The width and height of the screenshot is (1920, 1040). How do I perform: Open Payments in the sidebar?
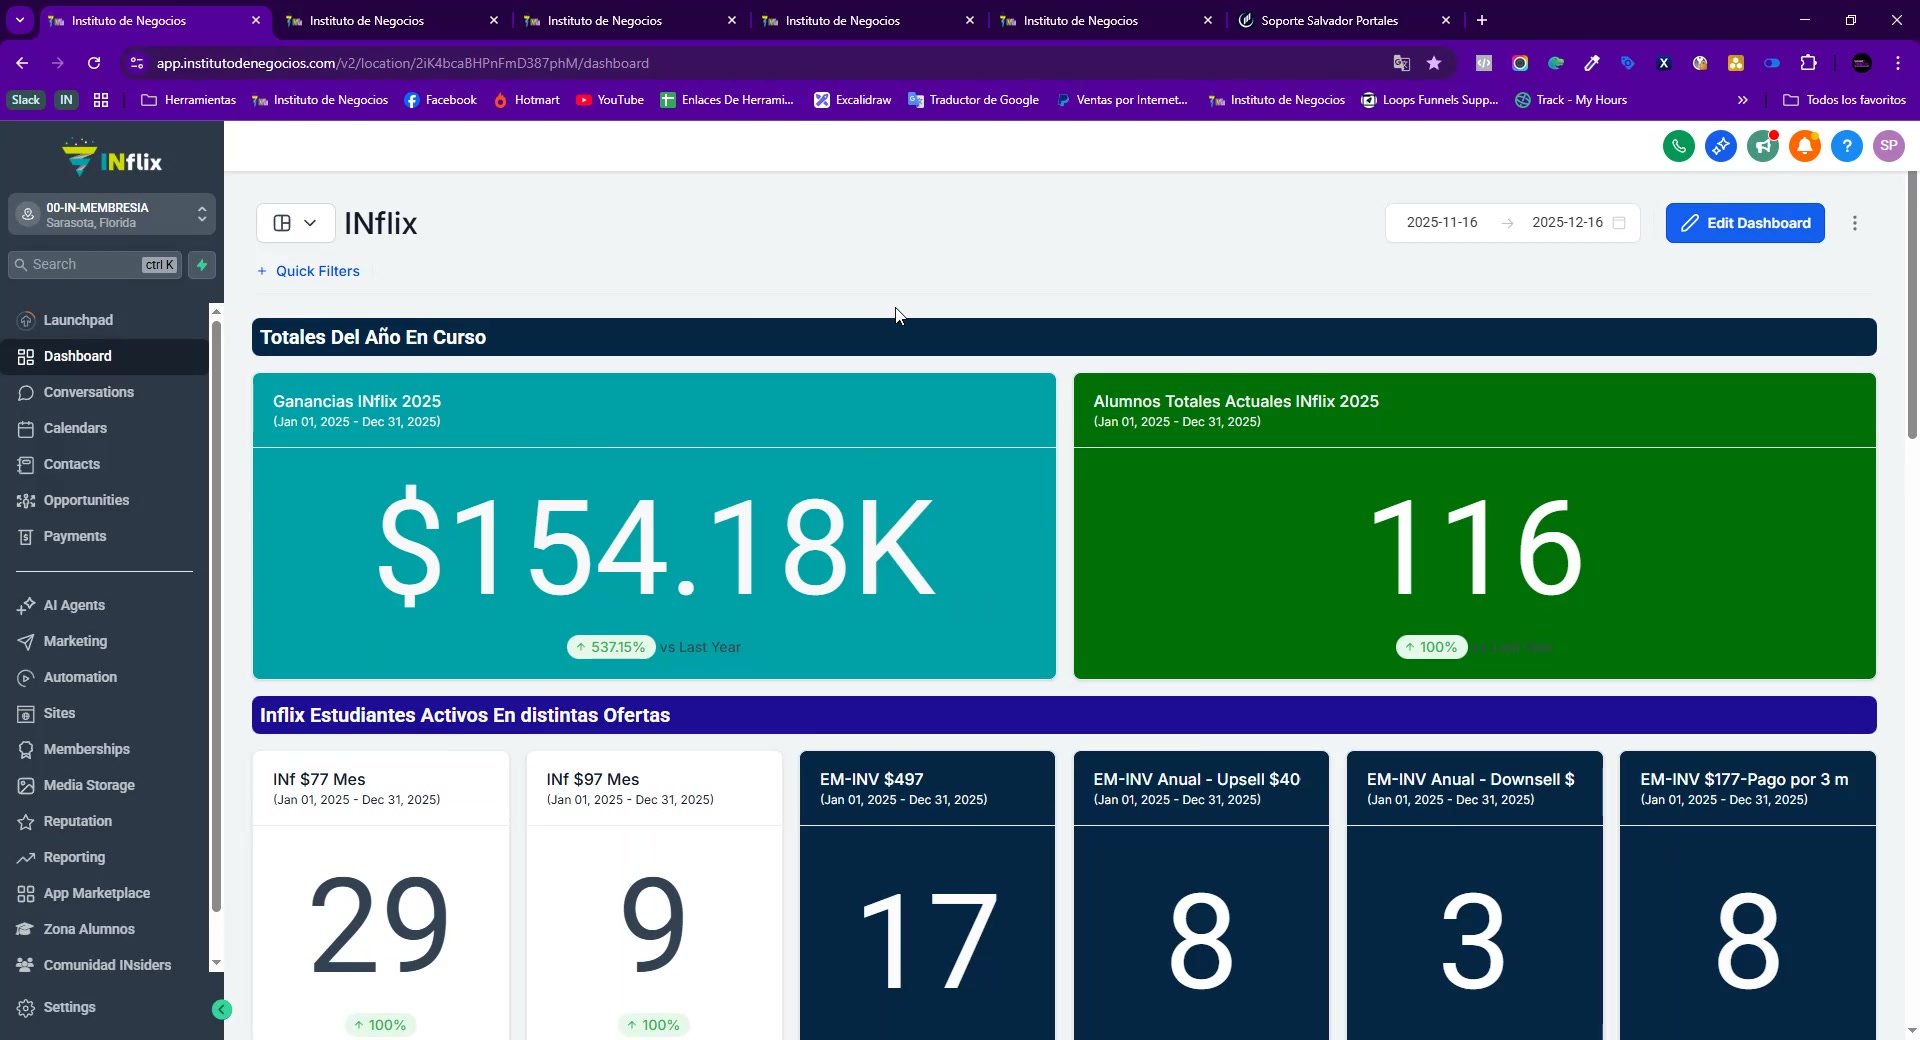click(x=105, y=536)
